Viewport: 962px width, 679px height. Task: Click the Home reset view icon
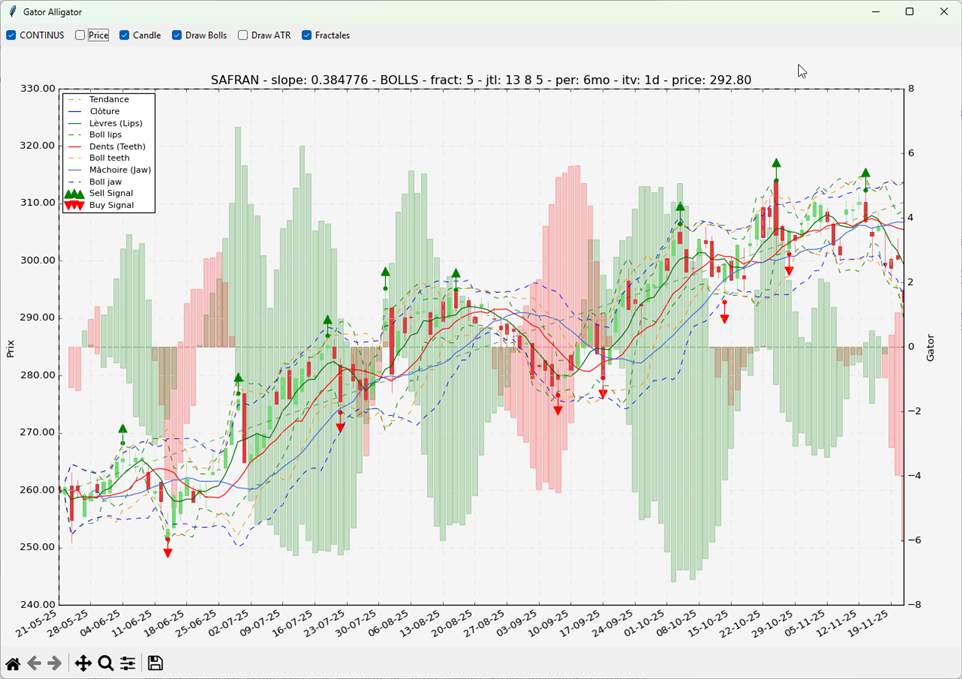click(x=13, y=663)
